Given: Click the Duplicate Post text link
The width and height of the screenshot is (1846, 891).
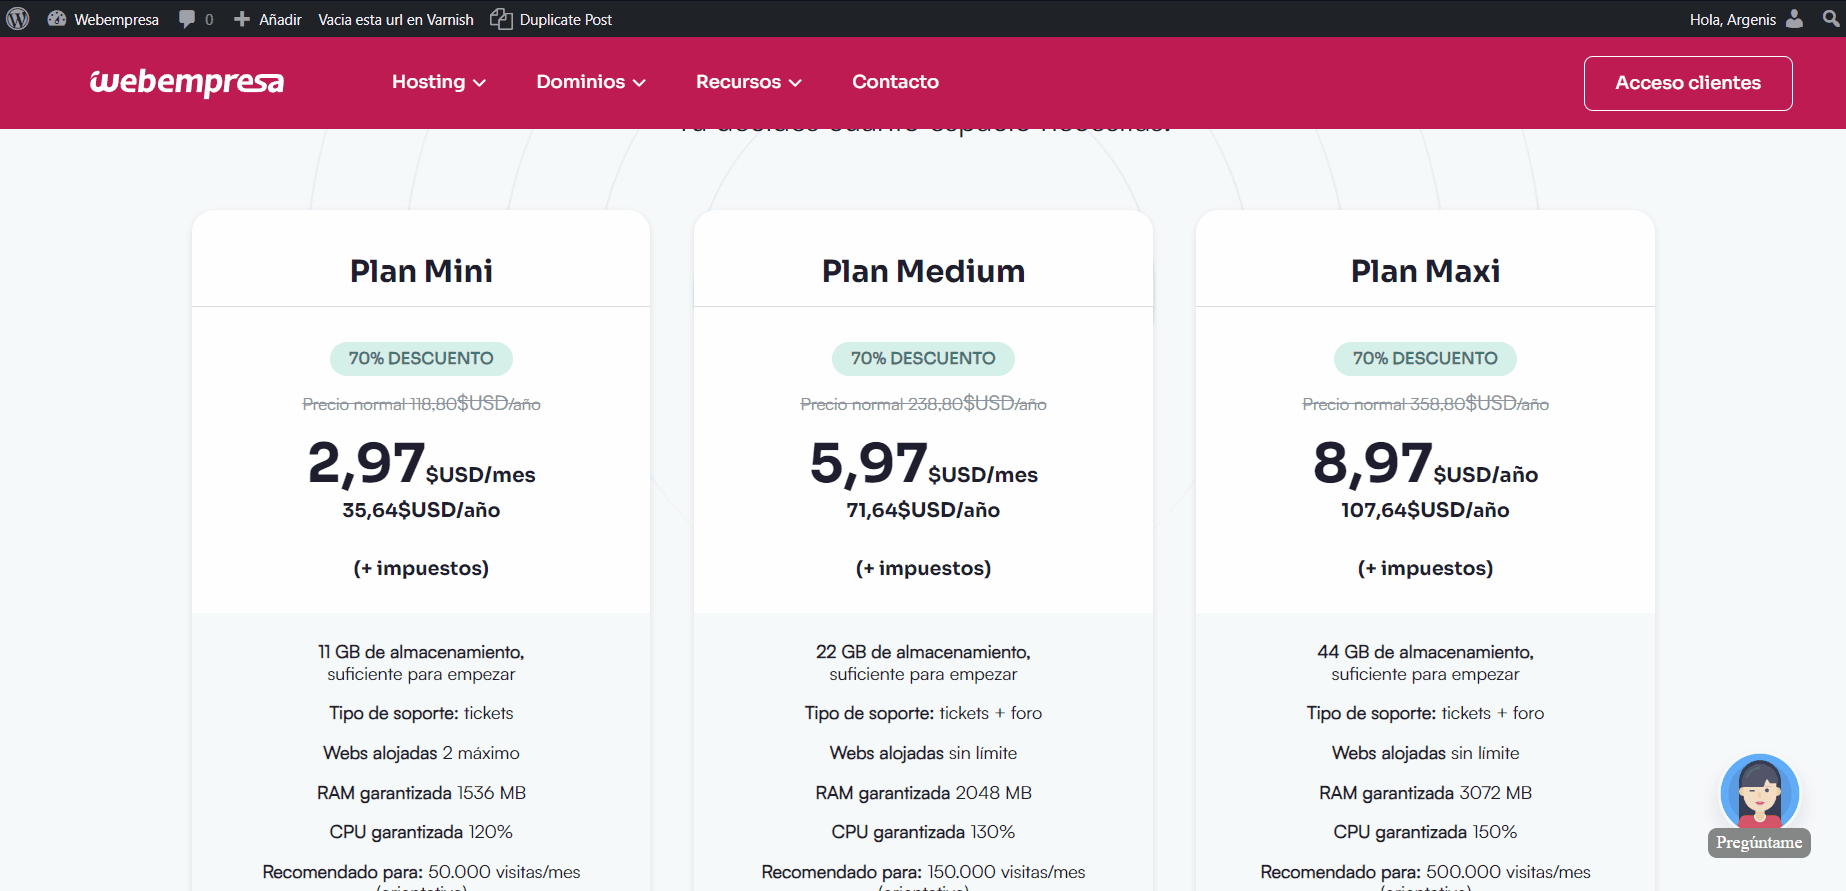Looking at the screenshot, I should (565, 19).
